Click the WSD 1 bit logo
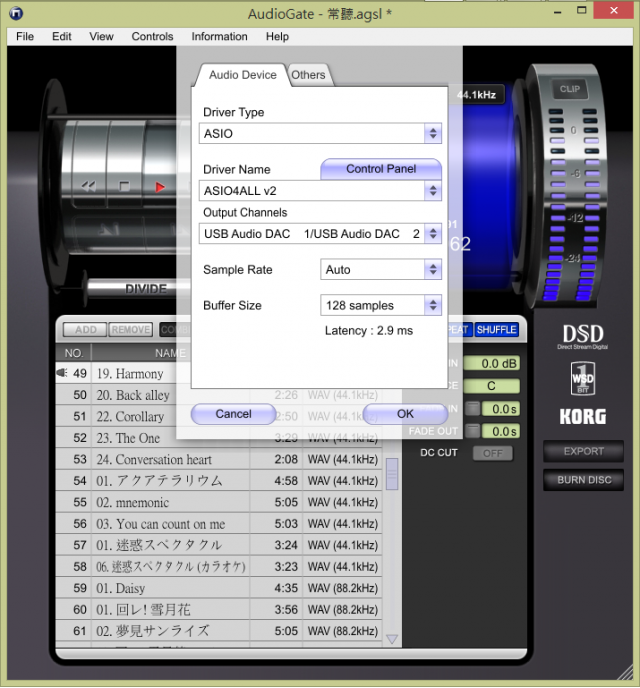This screenshot has width=640, height=688. (583, 379)
